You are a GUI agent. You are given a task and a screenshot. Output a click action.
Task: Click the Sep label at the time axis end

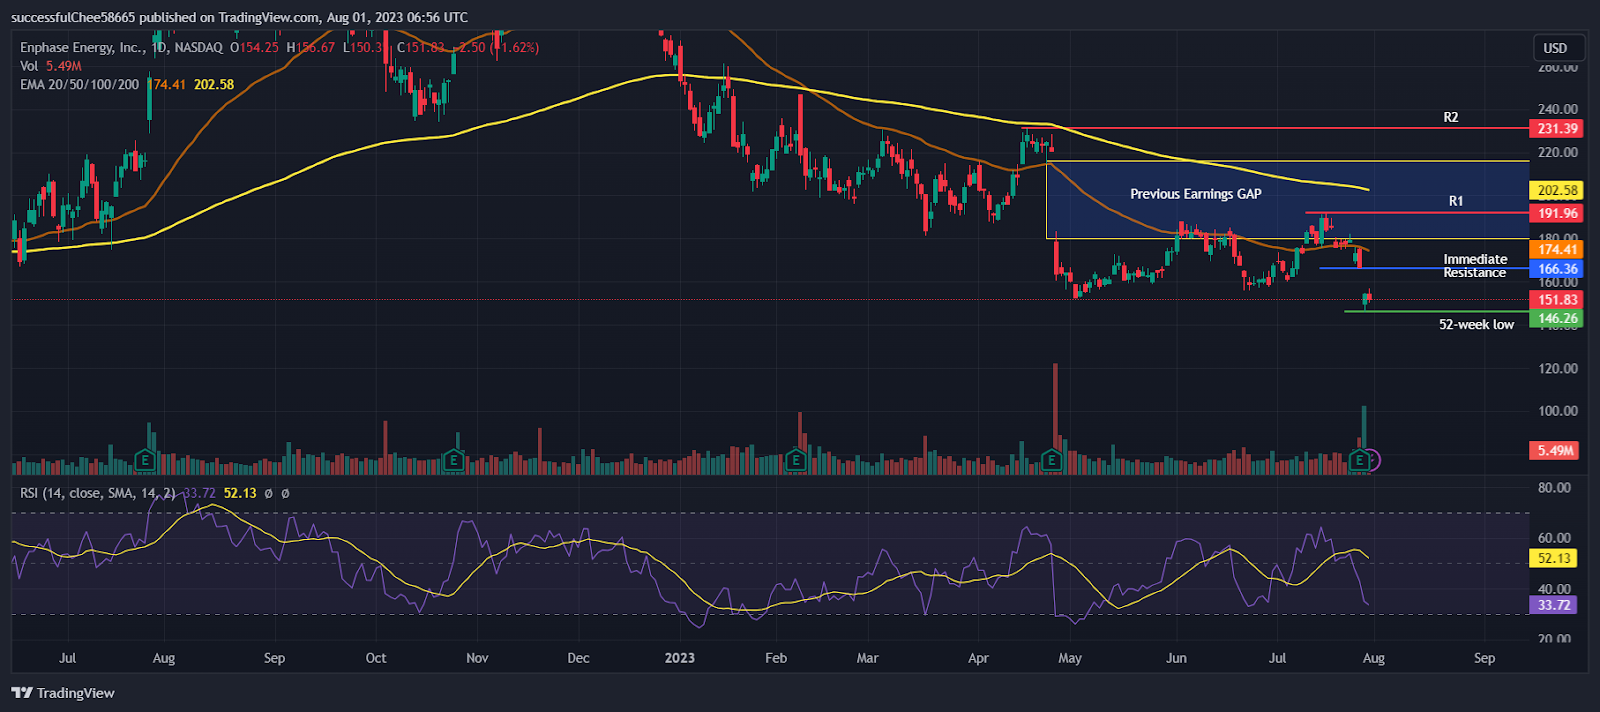1485,658
